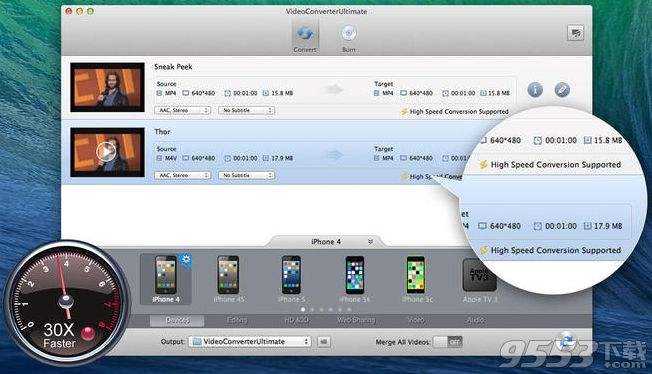
Task: Open the edit tool for Sneak Peek
Action: pos(562,89)
